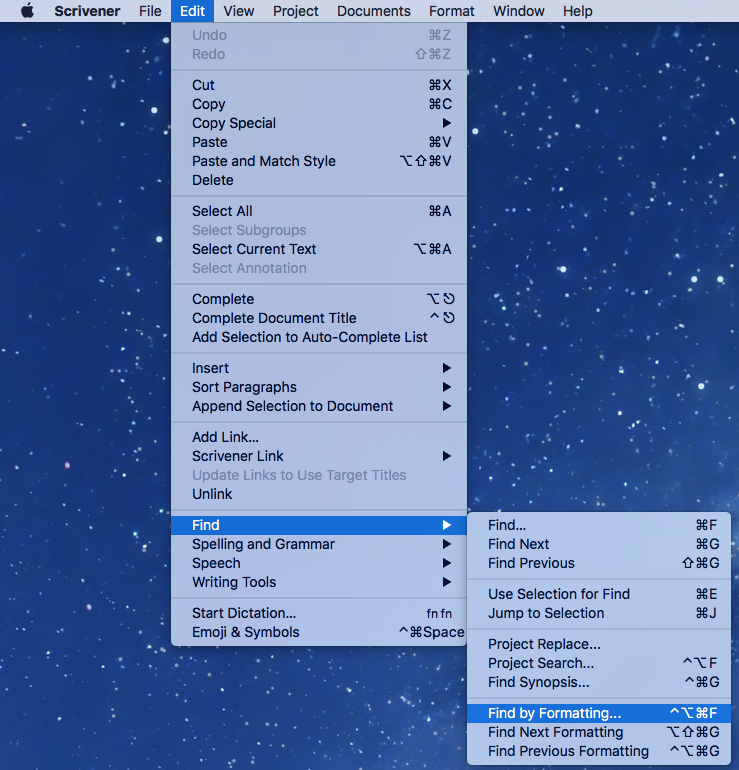Open the Project menu
Screen dimensions: 739x770
click(x=296, y=11)
